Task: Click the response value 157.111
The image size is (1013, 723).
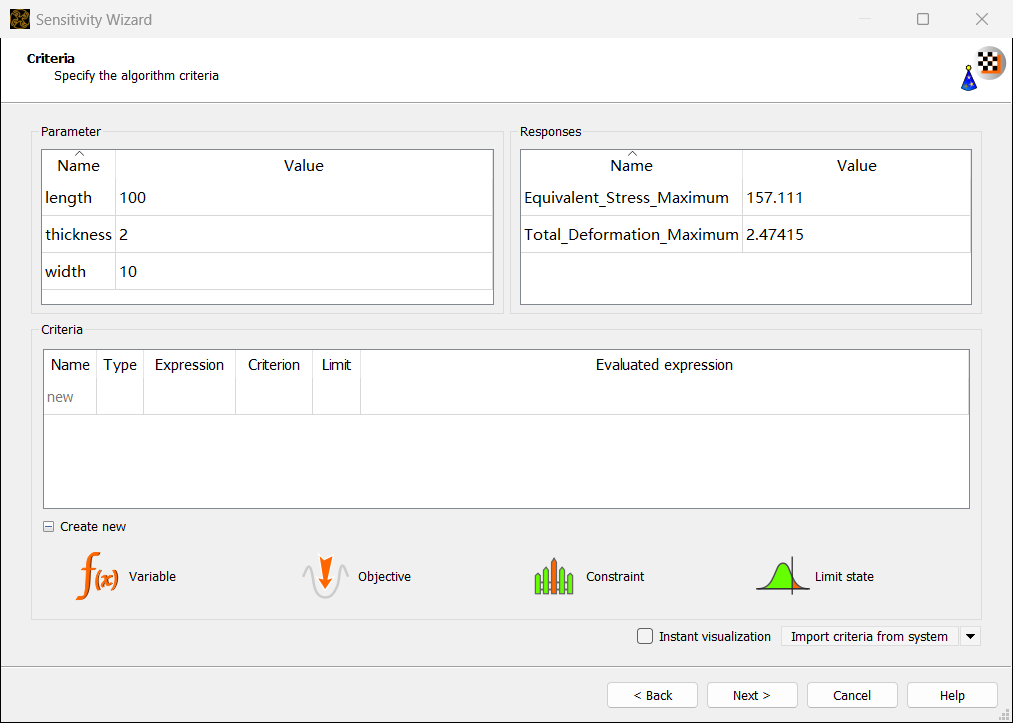Action: 857,198
